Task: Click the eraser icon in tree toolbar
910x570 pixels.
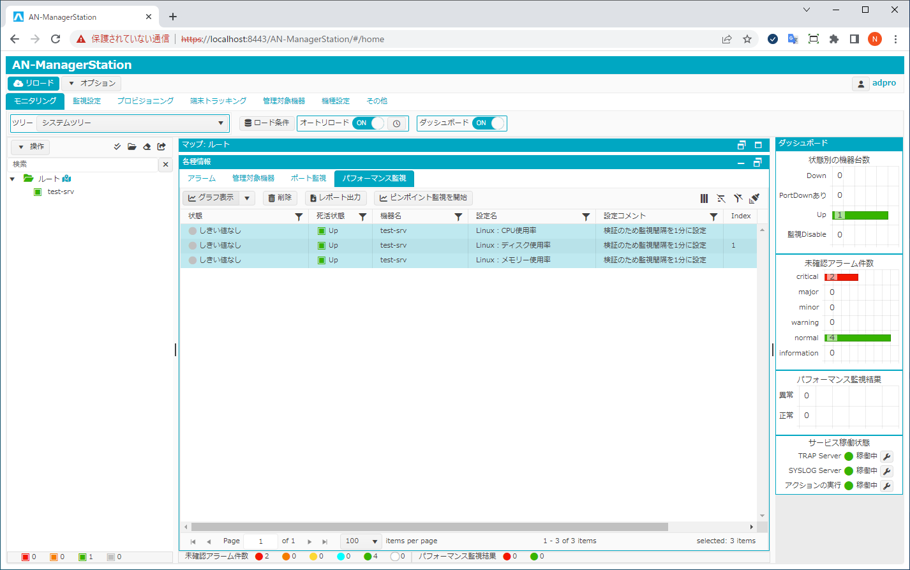Action: (147, 147)
